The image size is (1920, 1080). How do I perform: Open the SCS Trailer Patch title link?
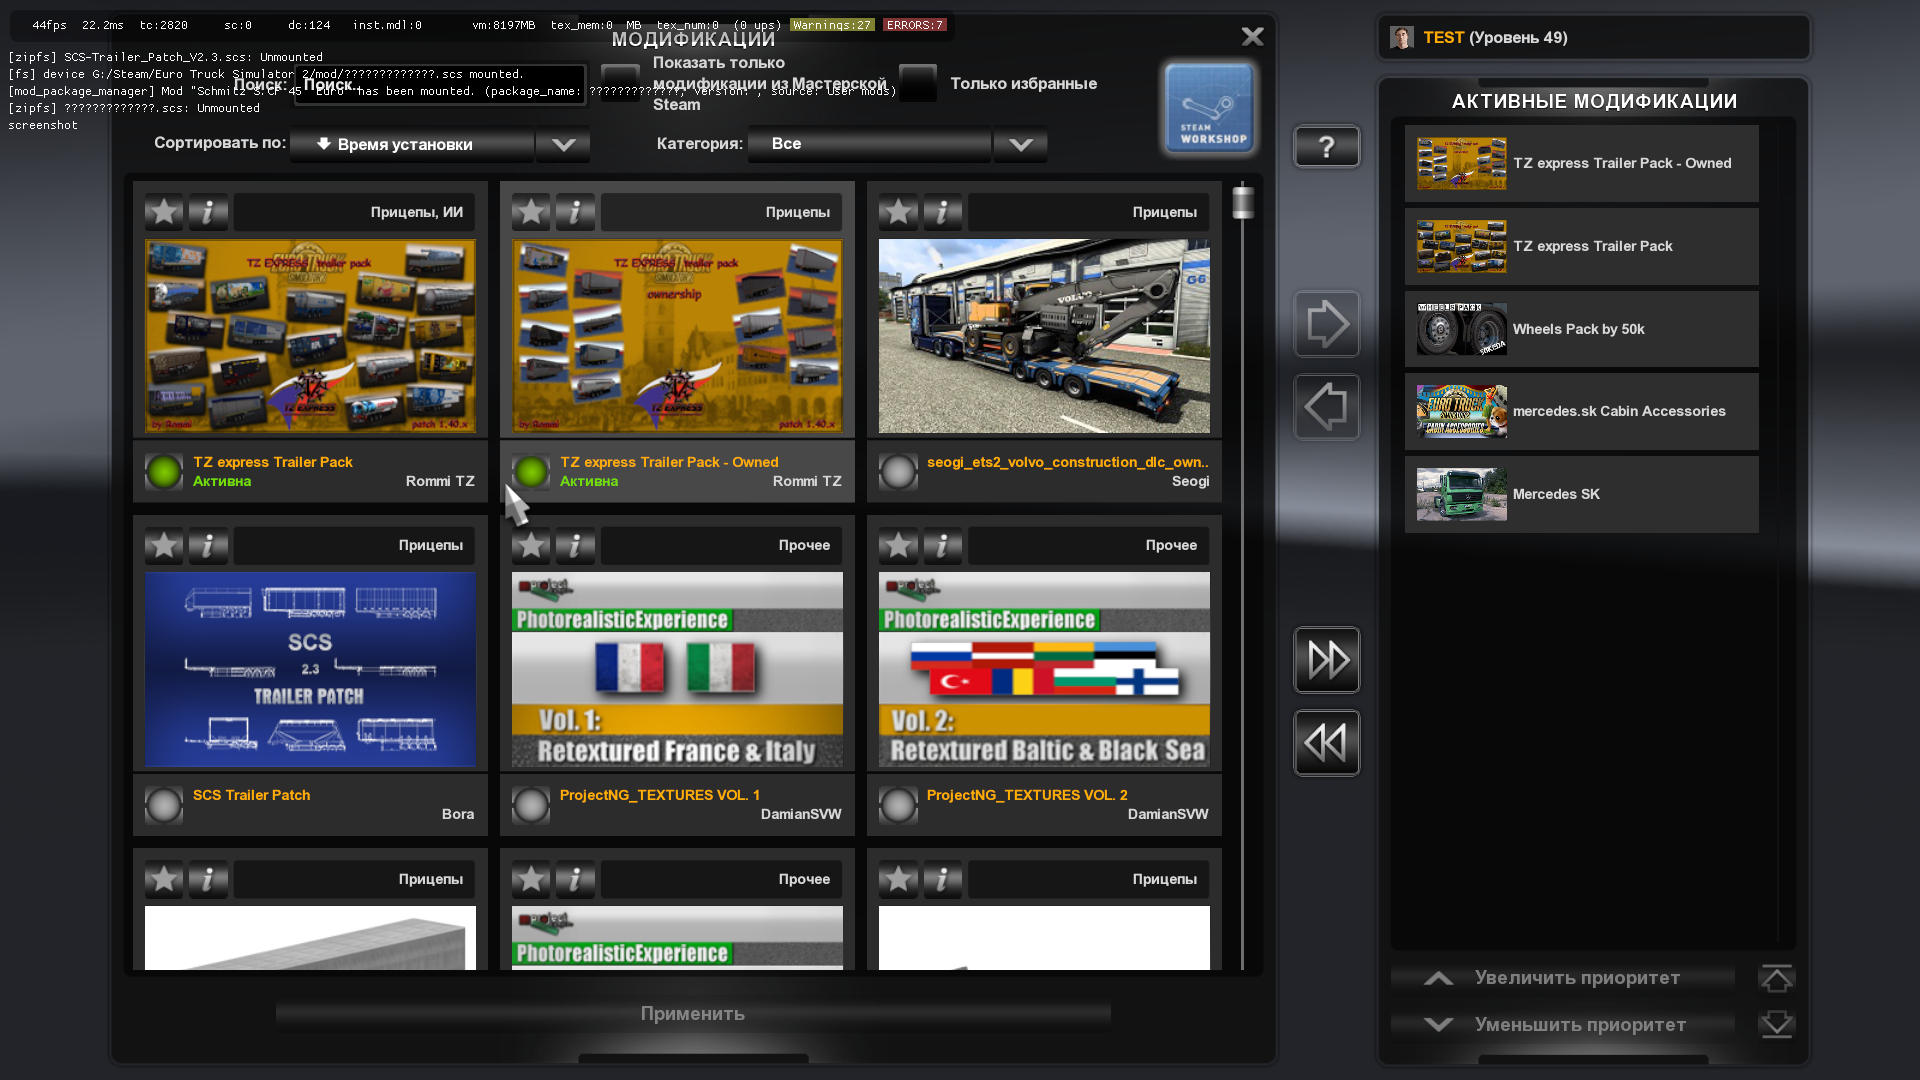(251, 795)
